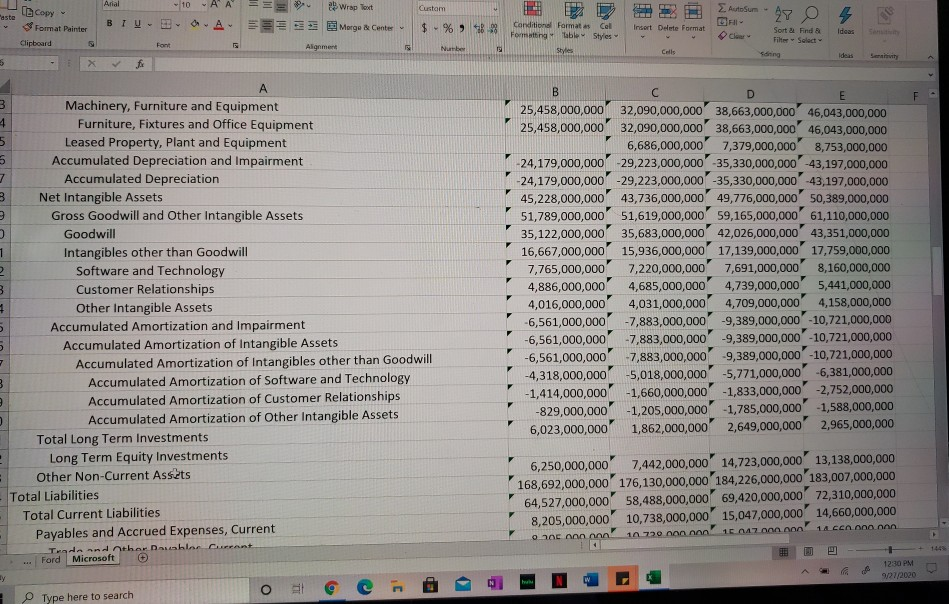The height and width of the screenshot is (604, 949).
Task: Toggle center horizontal alignment
Action: (267, 26)
